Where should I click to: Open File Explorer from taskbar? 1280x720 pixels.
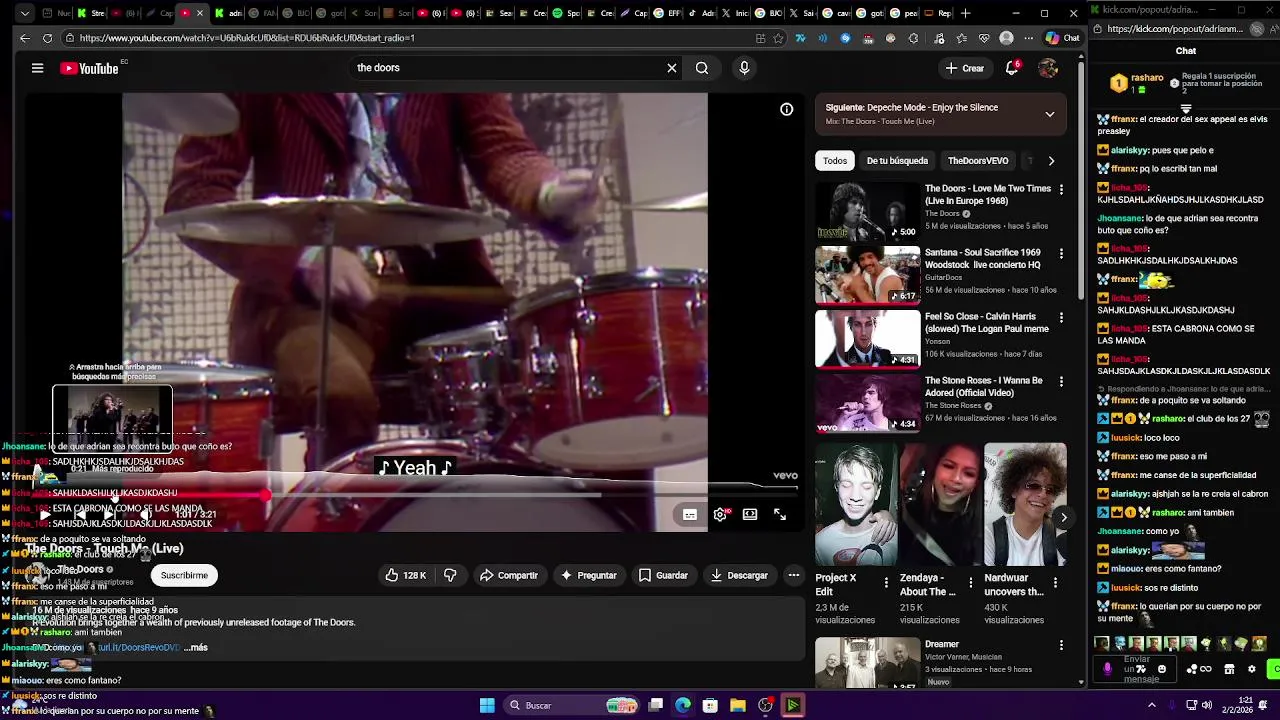[737, 705]
